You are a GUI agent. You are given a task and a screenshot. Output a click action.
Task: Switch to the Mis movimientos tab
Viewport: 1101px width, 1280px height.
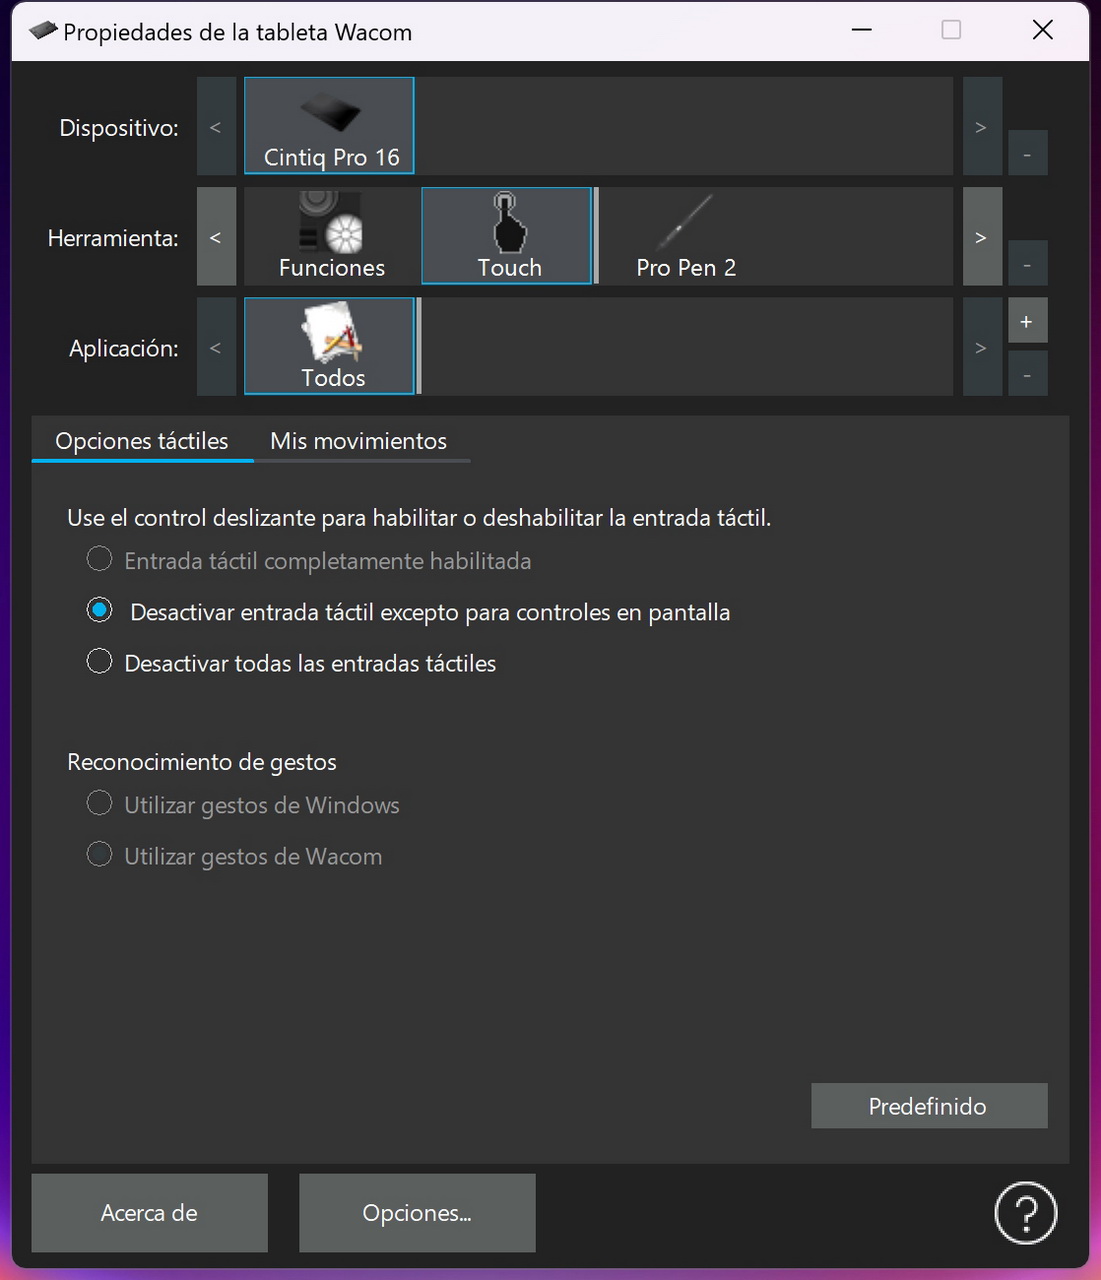pos(358,441)
